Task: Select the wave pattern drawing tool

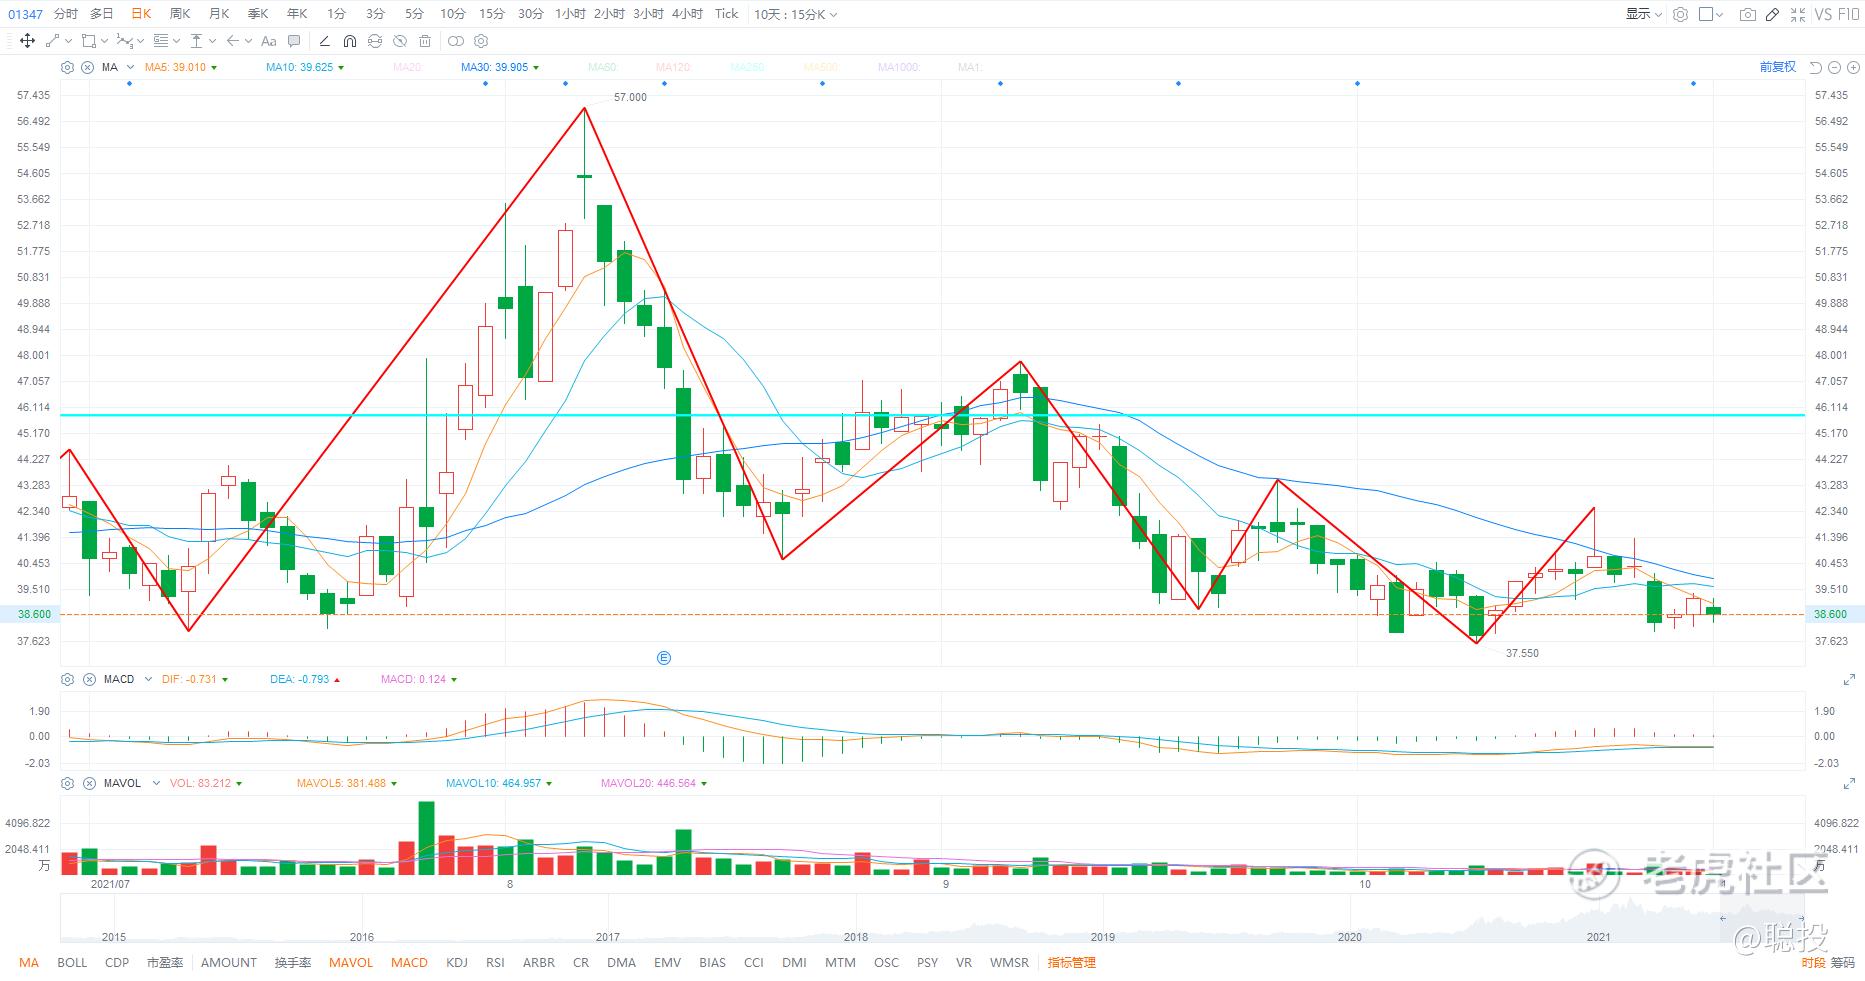Action: (124, 41)
